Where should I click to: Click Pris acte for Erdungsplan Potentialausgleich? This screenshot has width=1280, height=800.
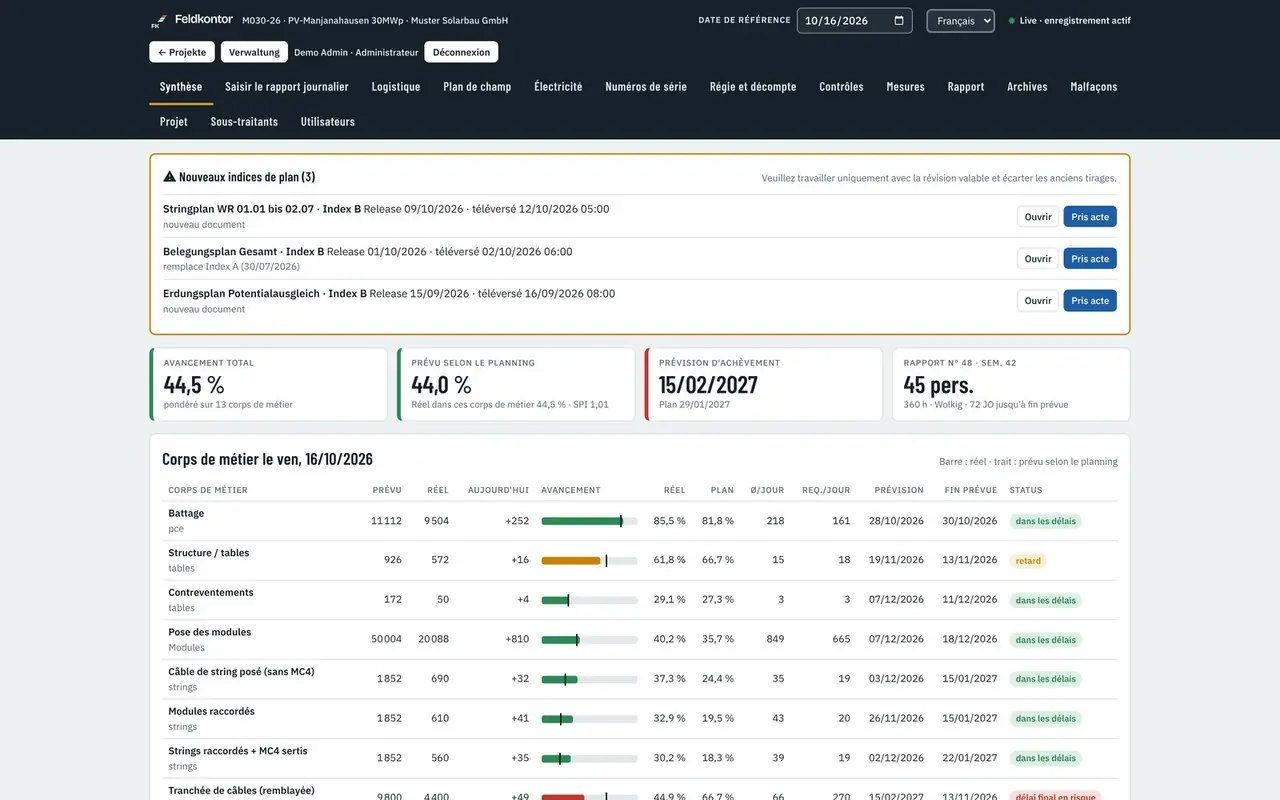coord(1090,300)
